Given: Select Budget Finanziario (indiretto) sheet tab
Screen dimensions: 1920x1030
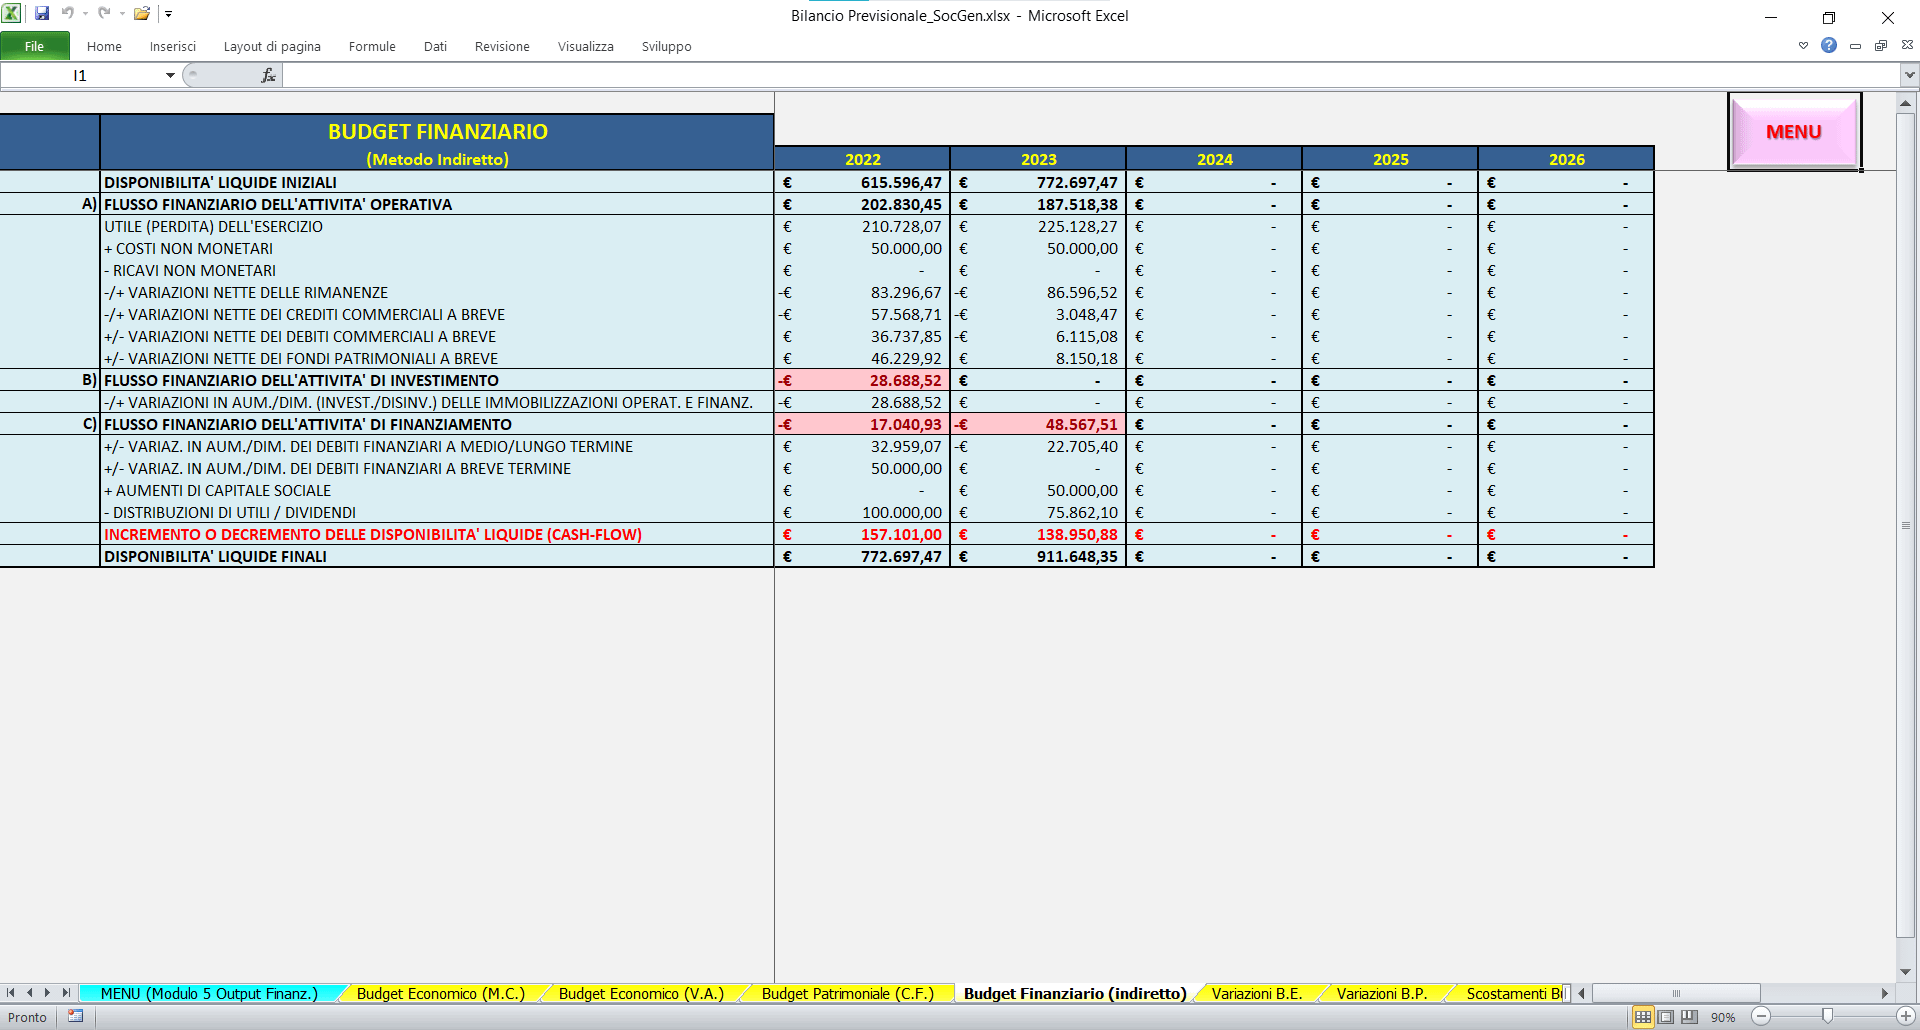Looking at the screenshot, I should click(1075, 993).
